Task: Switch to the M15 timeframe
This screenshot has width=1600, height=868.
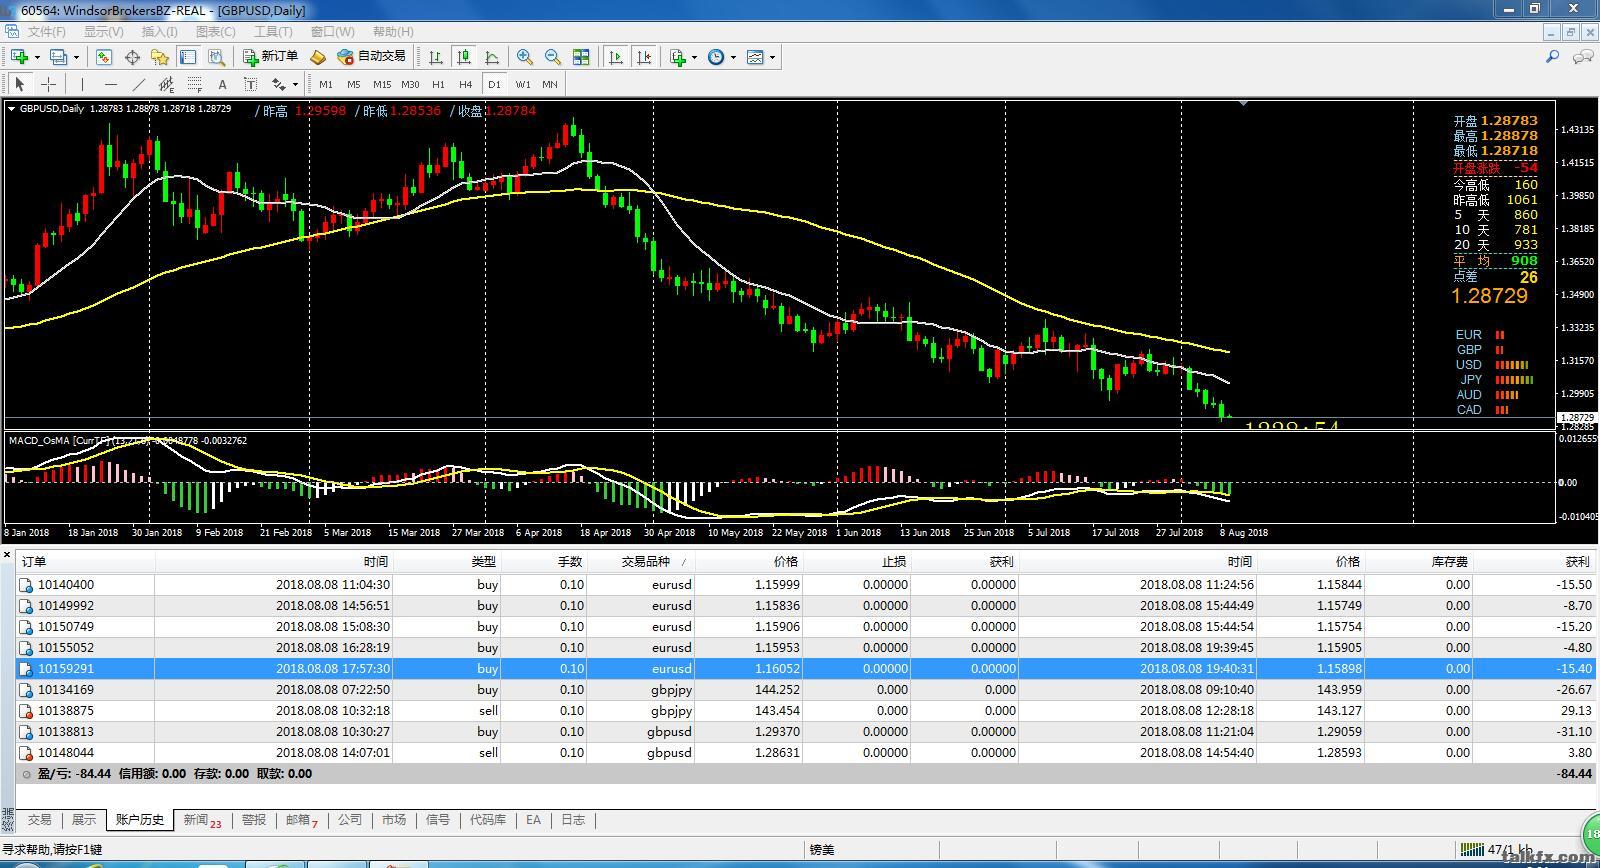Action: (382, 84)
